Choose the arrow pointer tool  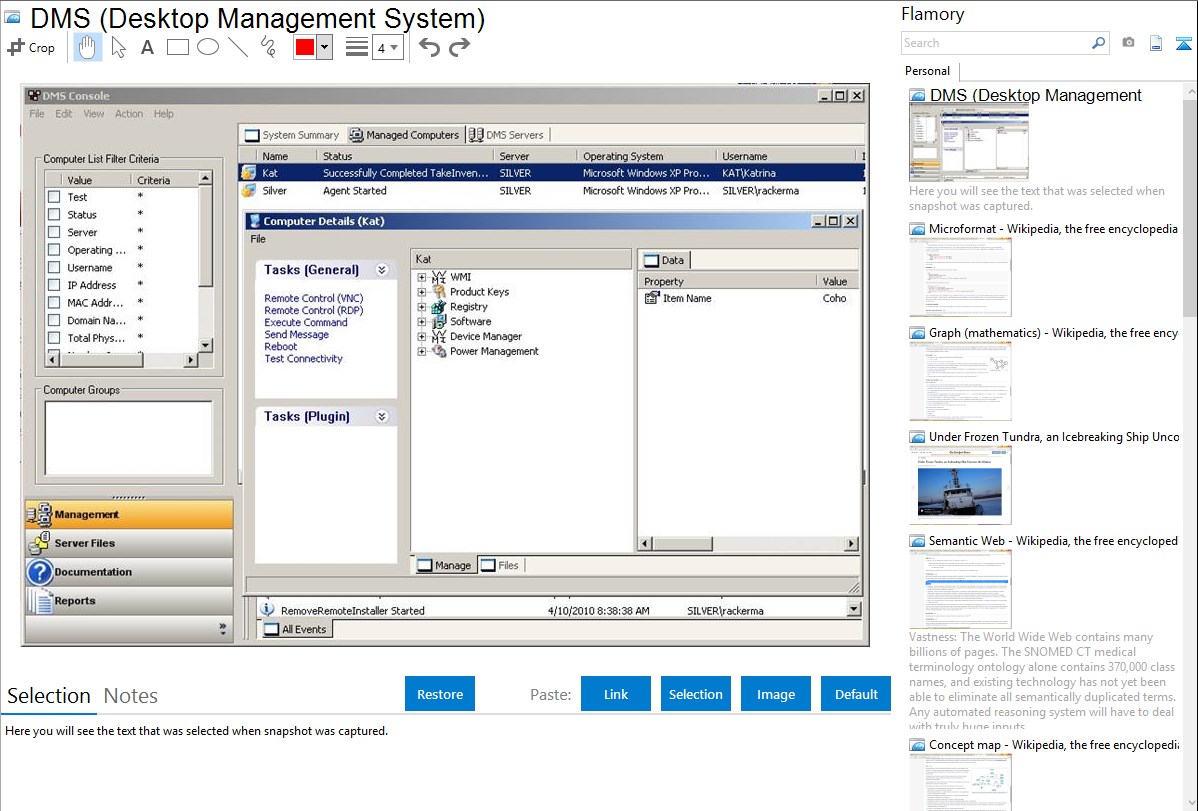click(x=118, y=47)
